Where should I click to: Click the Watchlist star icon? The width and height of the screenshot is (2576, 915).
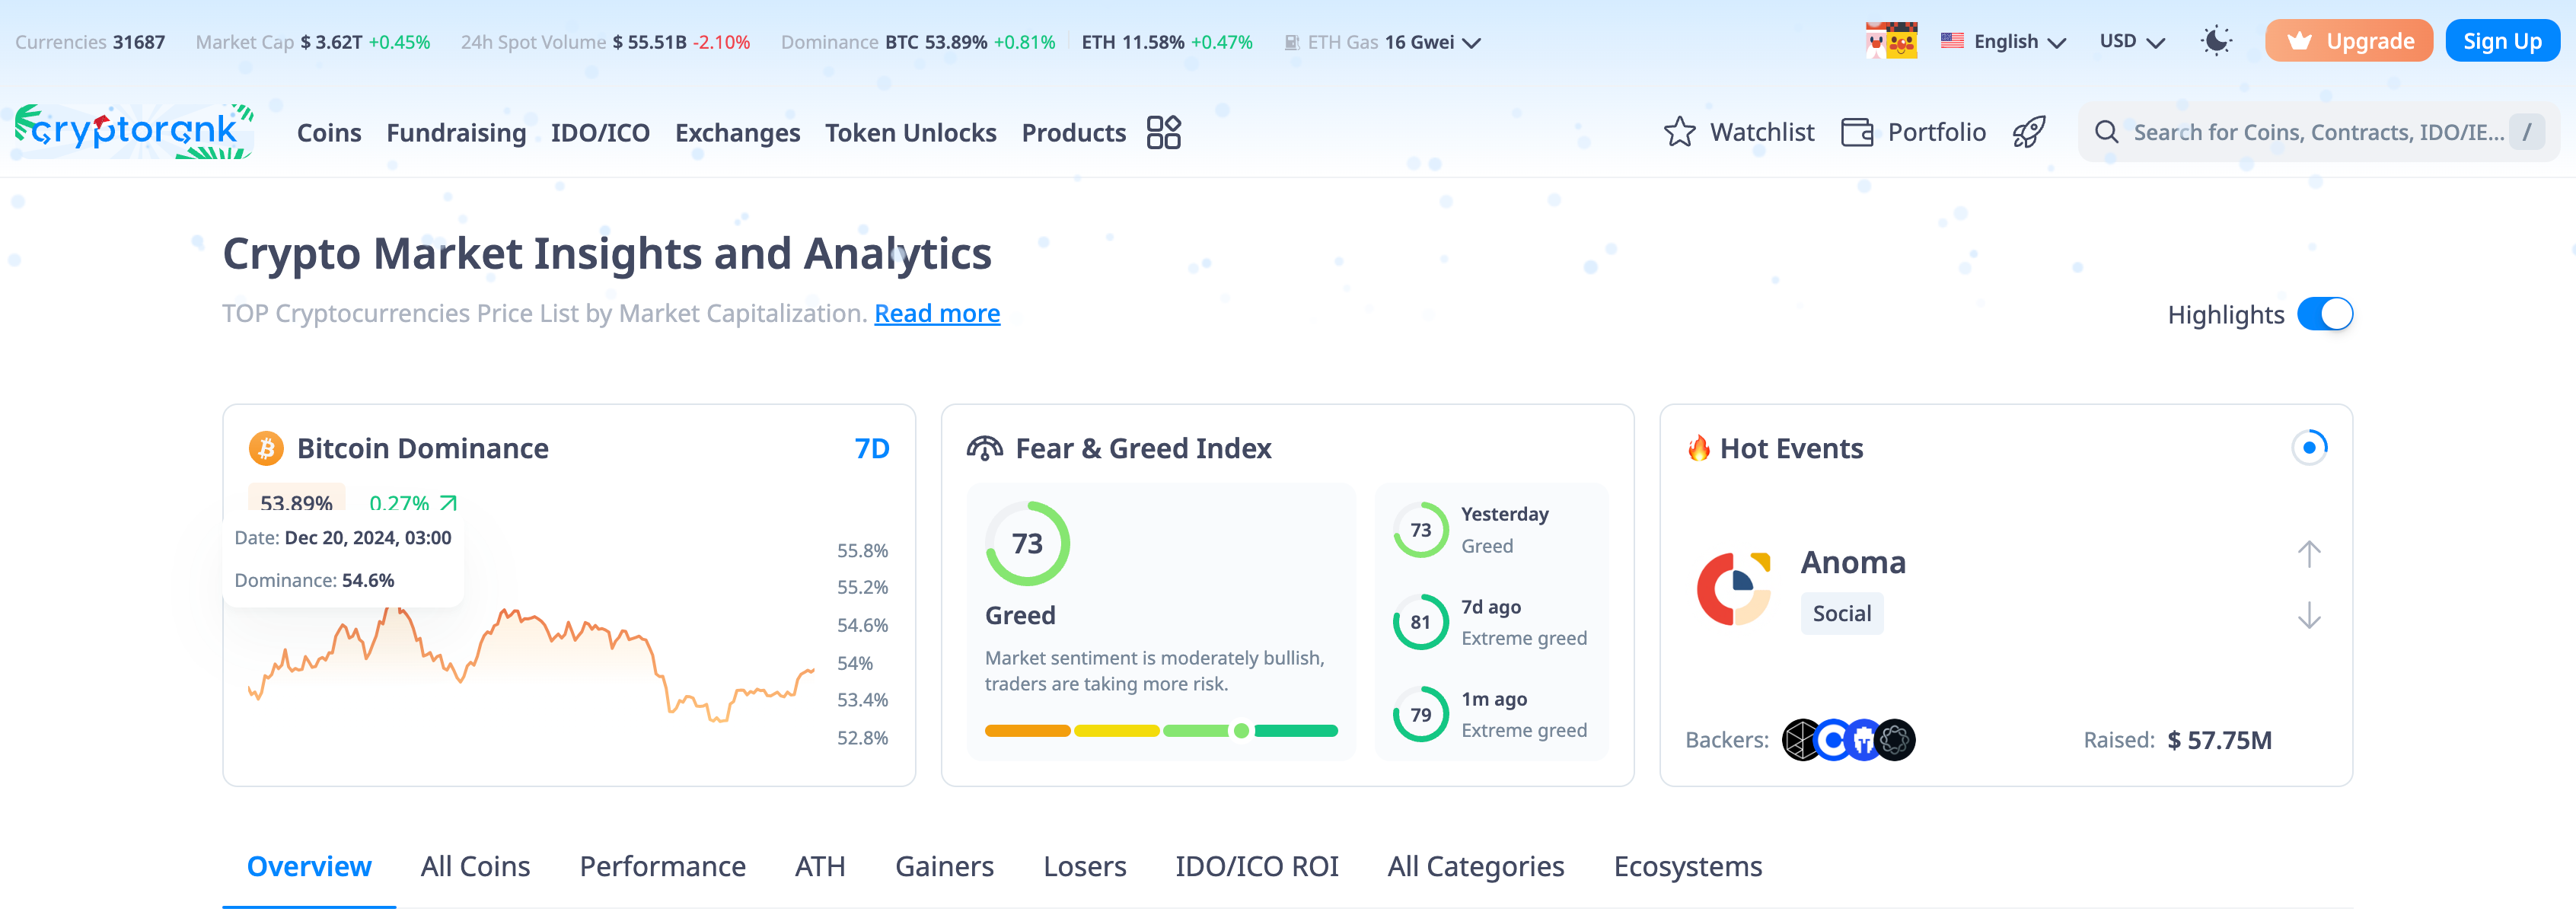tap(1679, 132)
